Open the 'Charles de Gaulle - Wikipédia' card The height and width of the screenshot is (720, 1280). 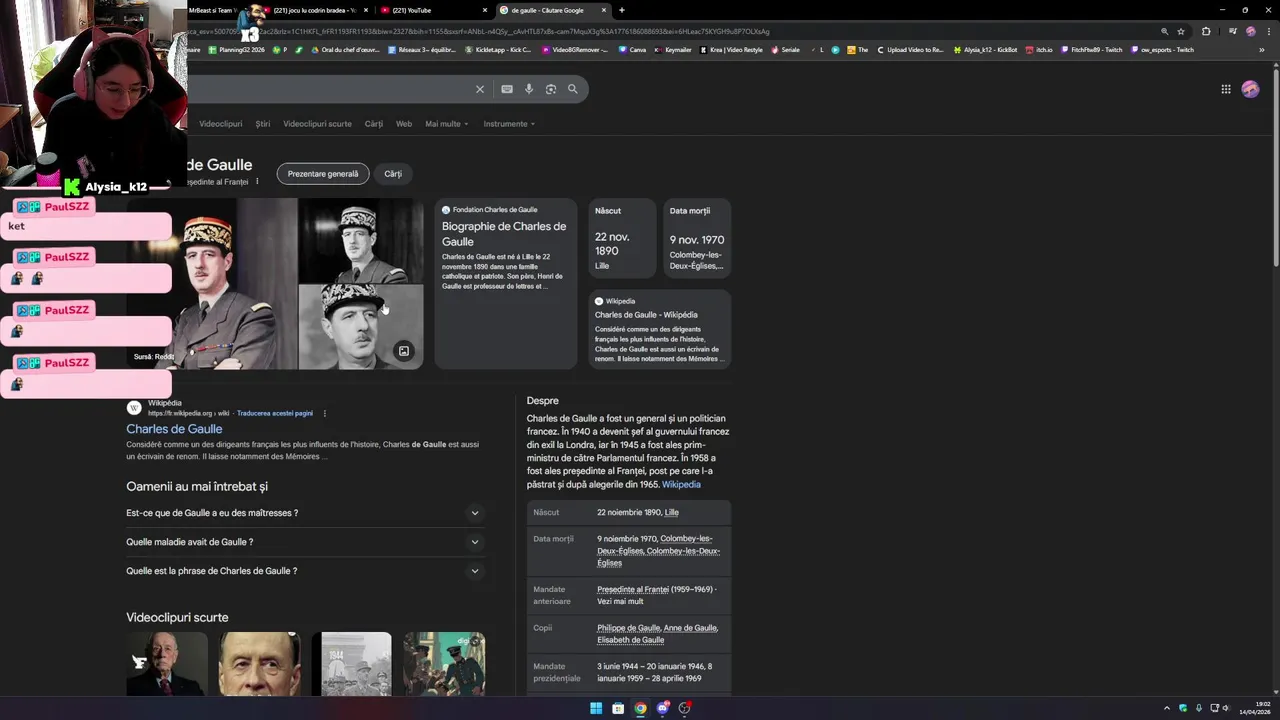tap(660, 329)
